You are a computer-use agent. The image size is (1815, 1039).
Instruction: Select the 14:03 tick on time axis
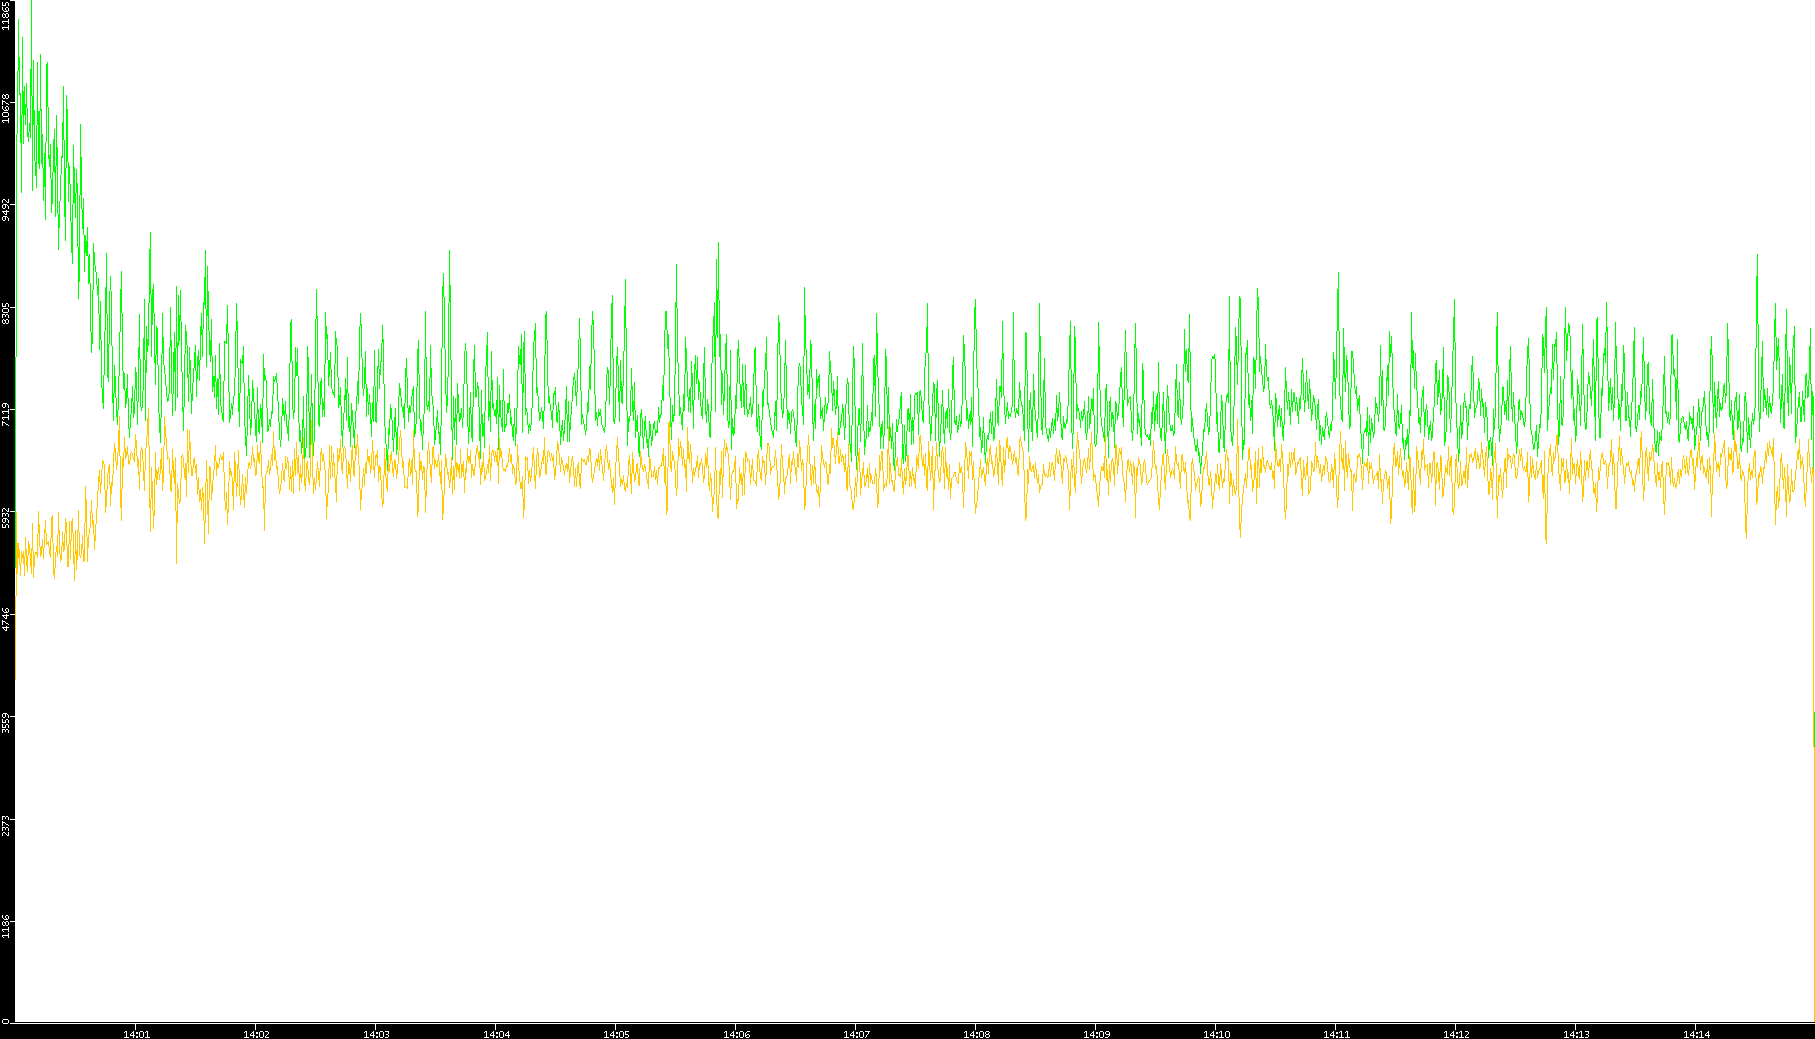click(x=376, y=1033)
